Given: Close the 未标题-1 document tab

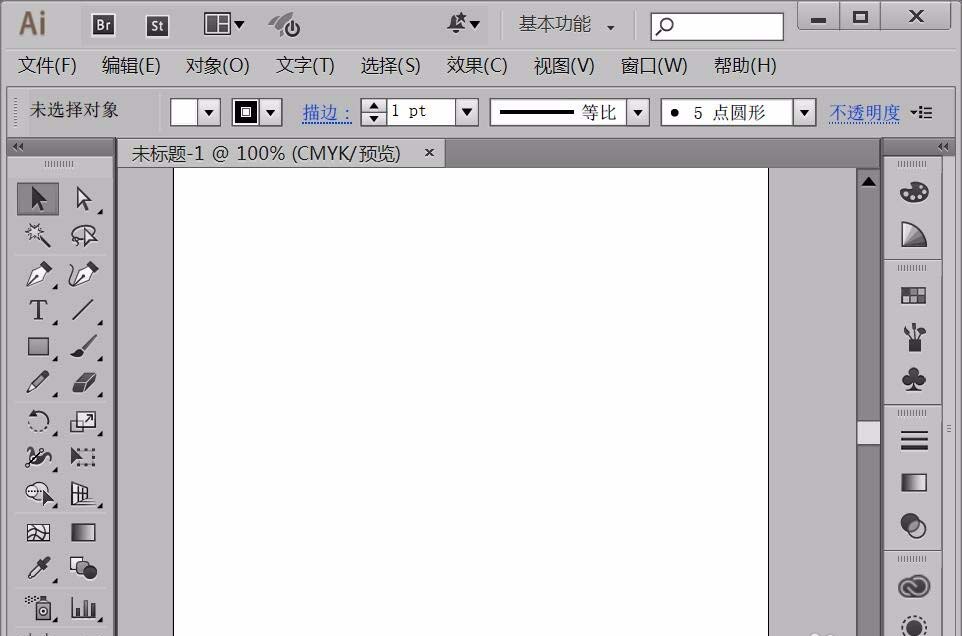Looking at the screenshot, I should [429, 152].
